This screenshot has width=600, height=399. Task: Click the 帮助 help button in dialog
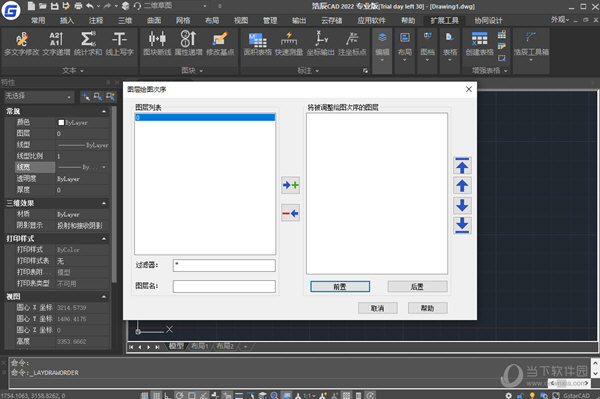[x=427, y=308]
